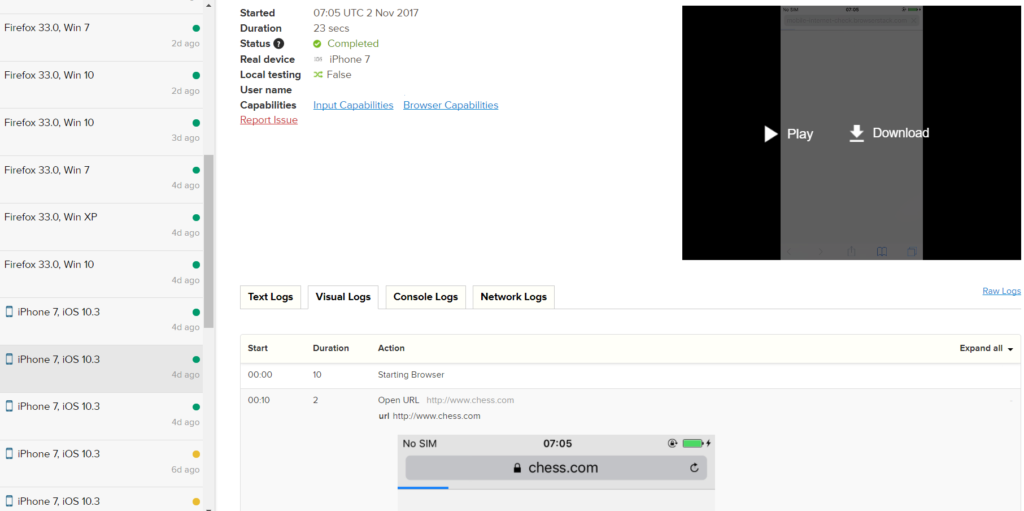Image resolution: width=1024 pixels, height=511 pixels.
Task: Click the session list scrollbar
Action: (x=209, y=240)
